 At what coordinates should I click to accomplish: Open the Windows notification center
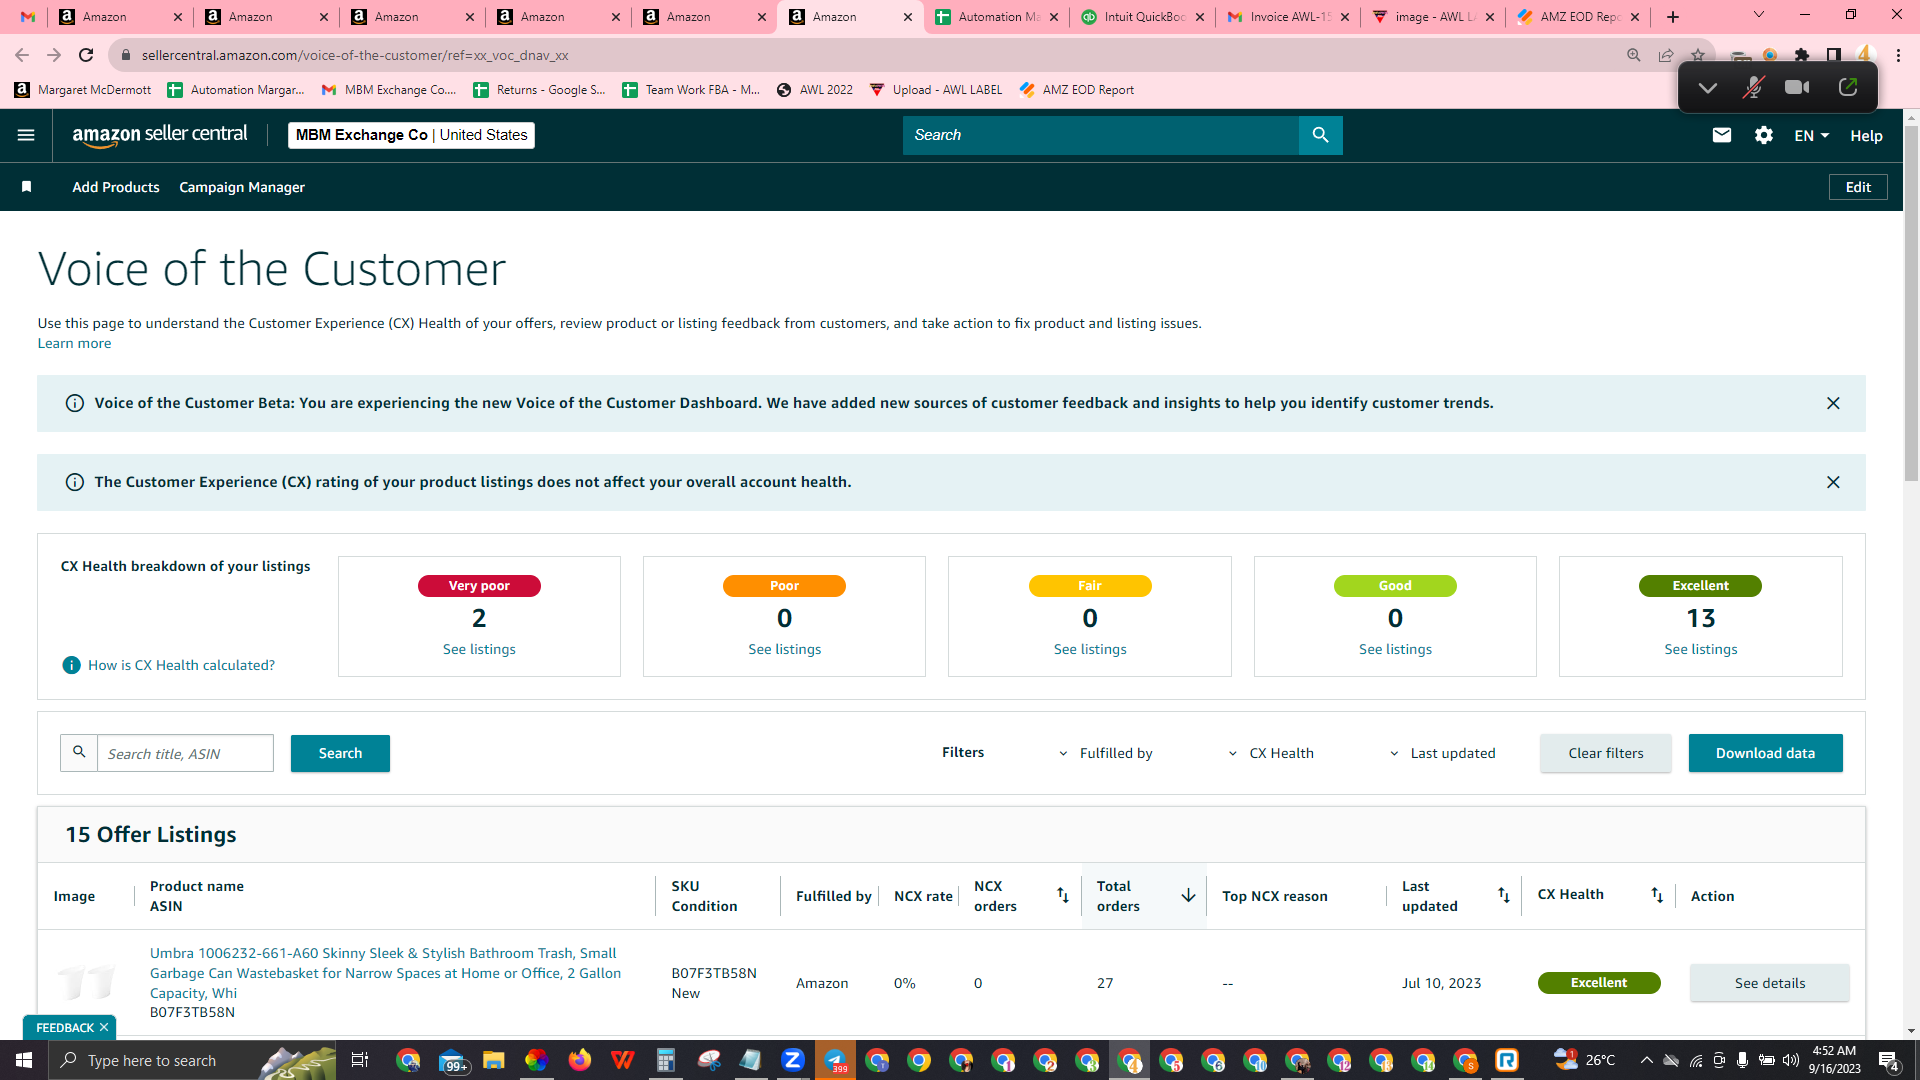point(1888,1060)
